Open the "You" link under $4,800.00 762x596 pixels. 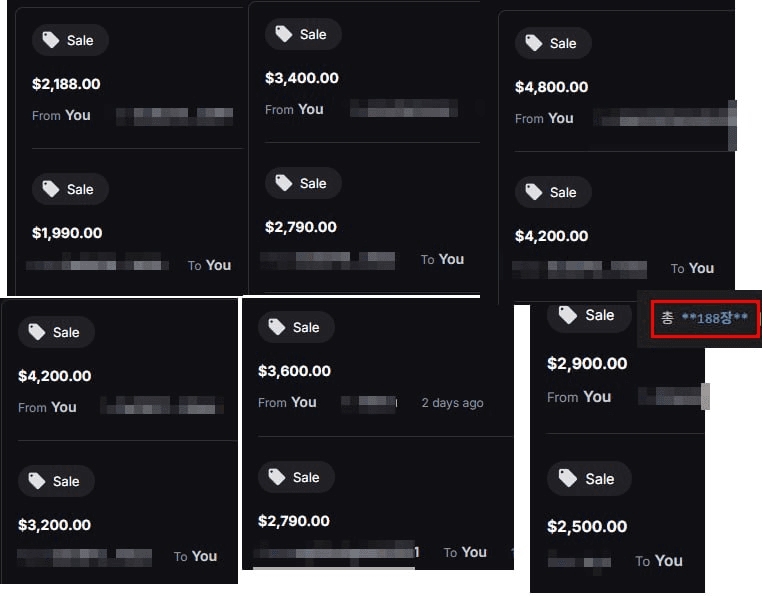(x=561, y=118)
